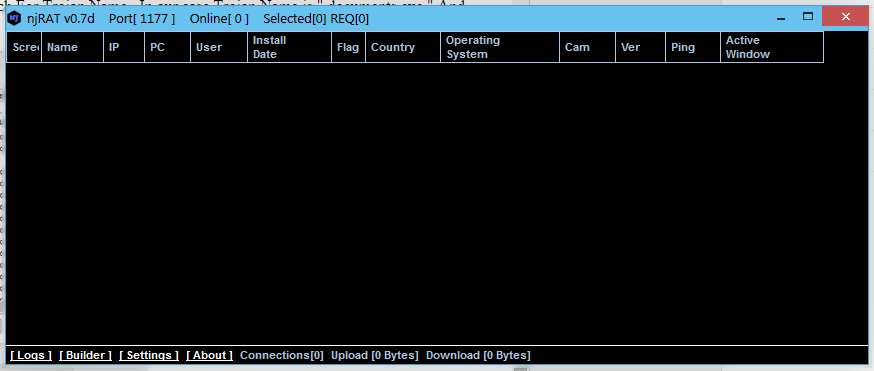Click the Download [0 Bytes] status text
The width and height of the screenshot is (874, 371).
click(478, 355)
